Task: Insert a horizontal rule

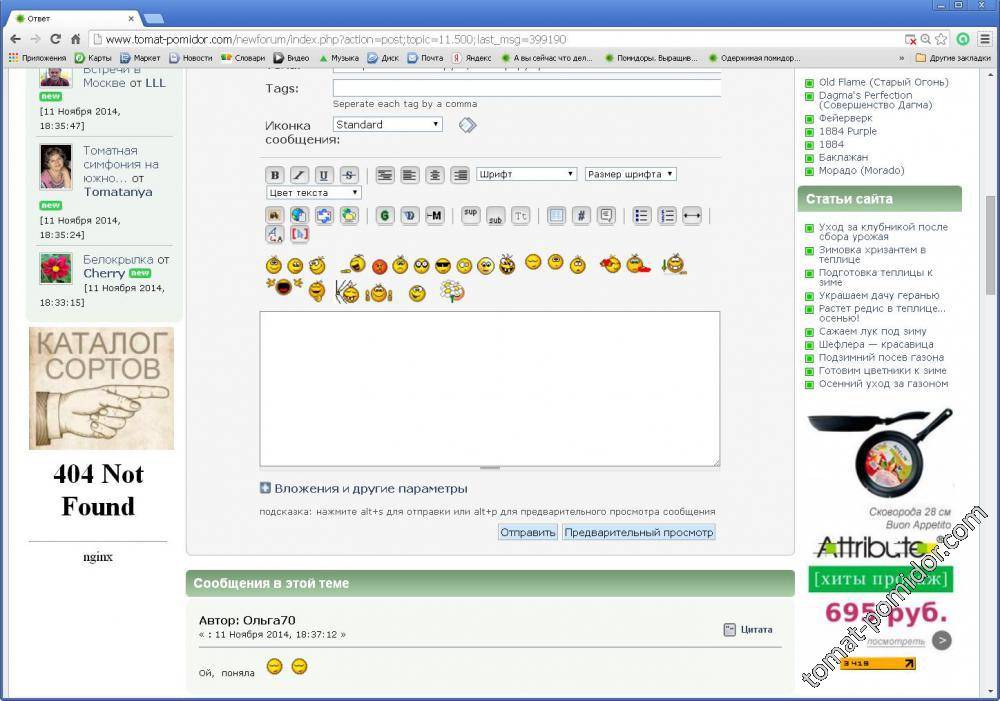Action: click(x=692, y=215)
